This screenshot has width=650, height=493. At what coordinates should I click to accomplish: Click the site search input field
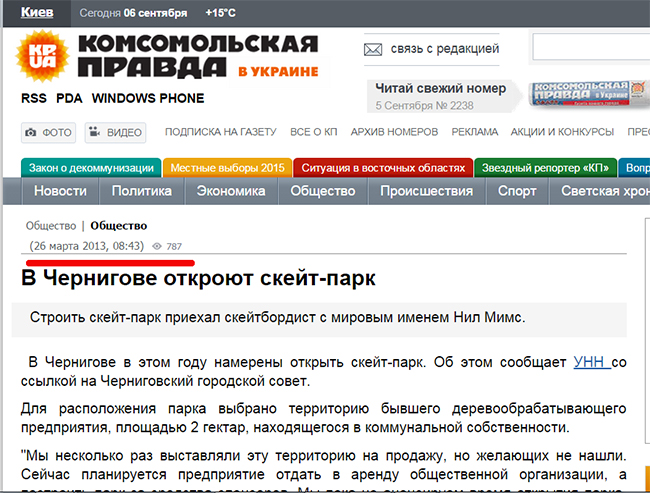(590, 47)
